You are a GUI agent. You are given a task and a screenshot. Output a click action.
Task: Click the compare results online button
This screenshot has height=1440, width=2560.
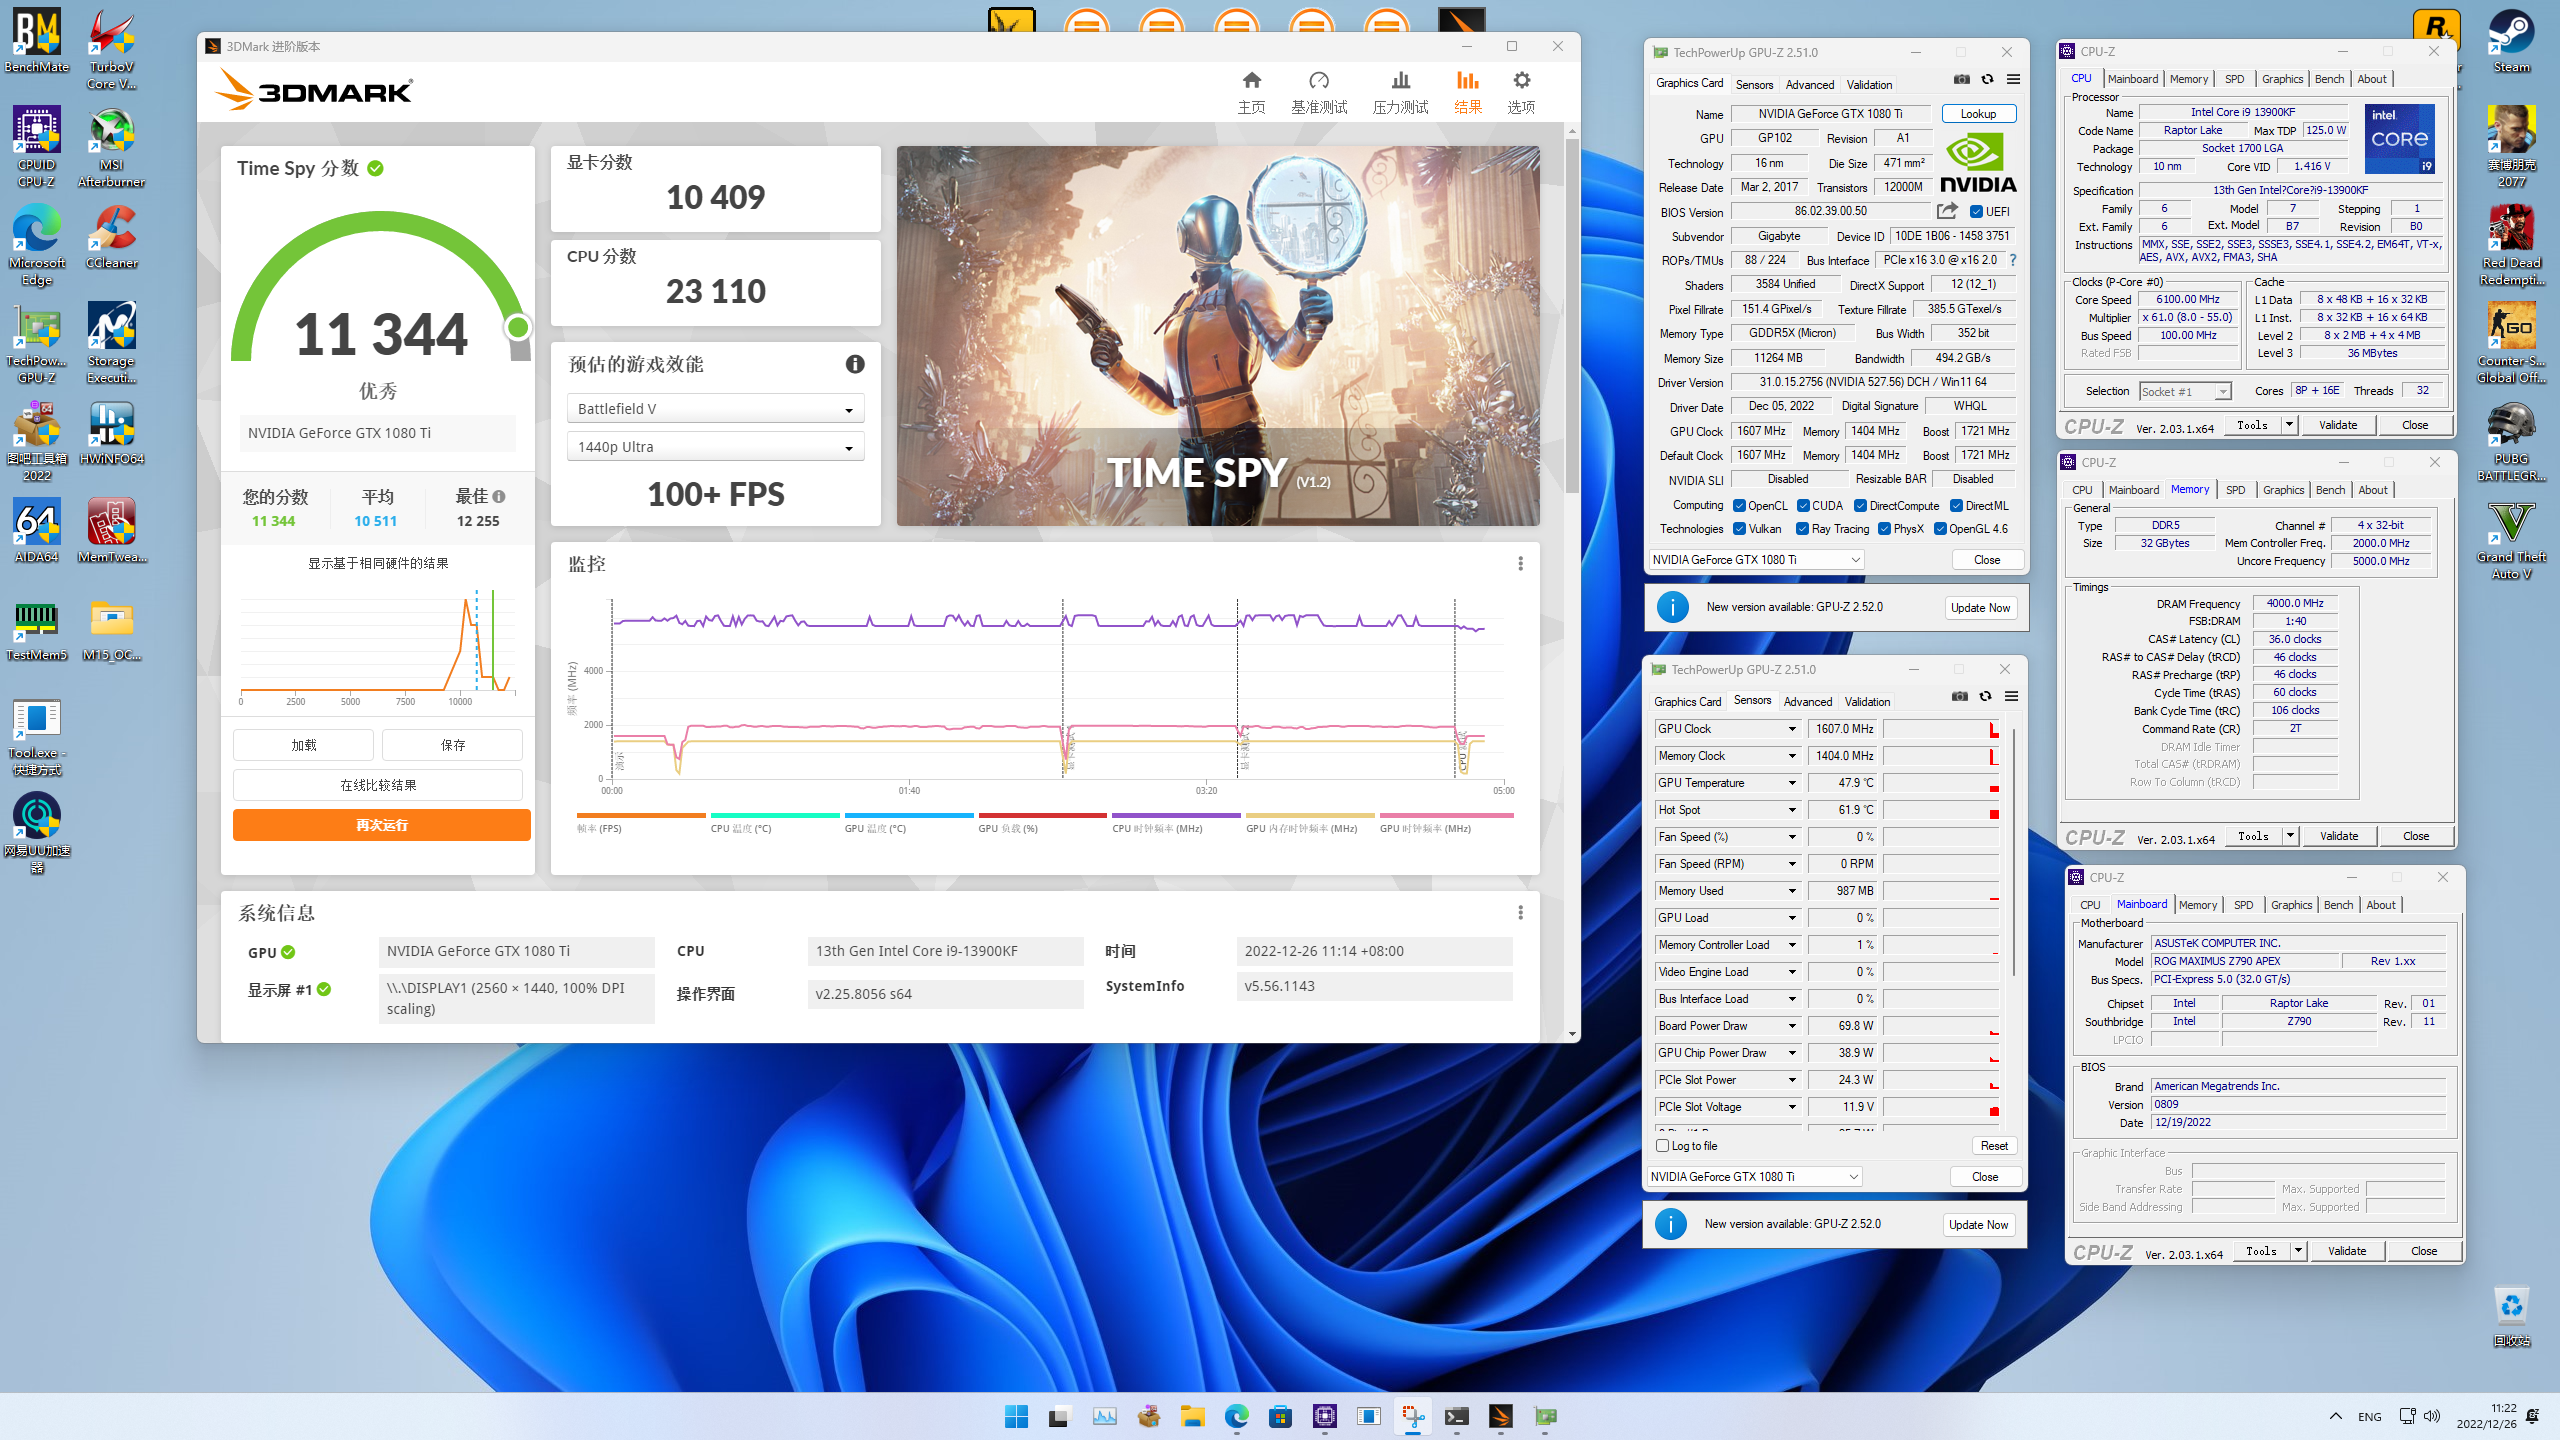377,785
